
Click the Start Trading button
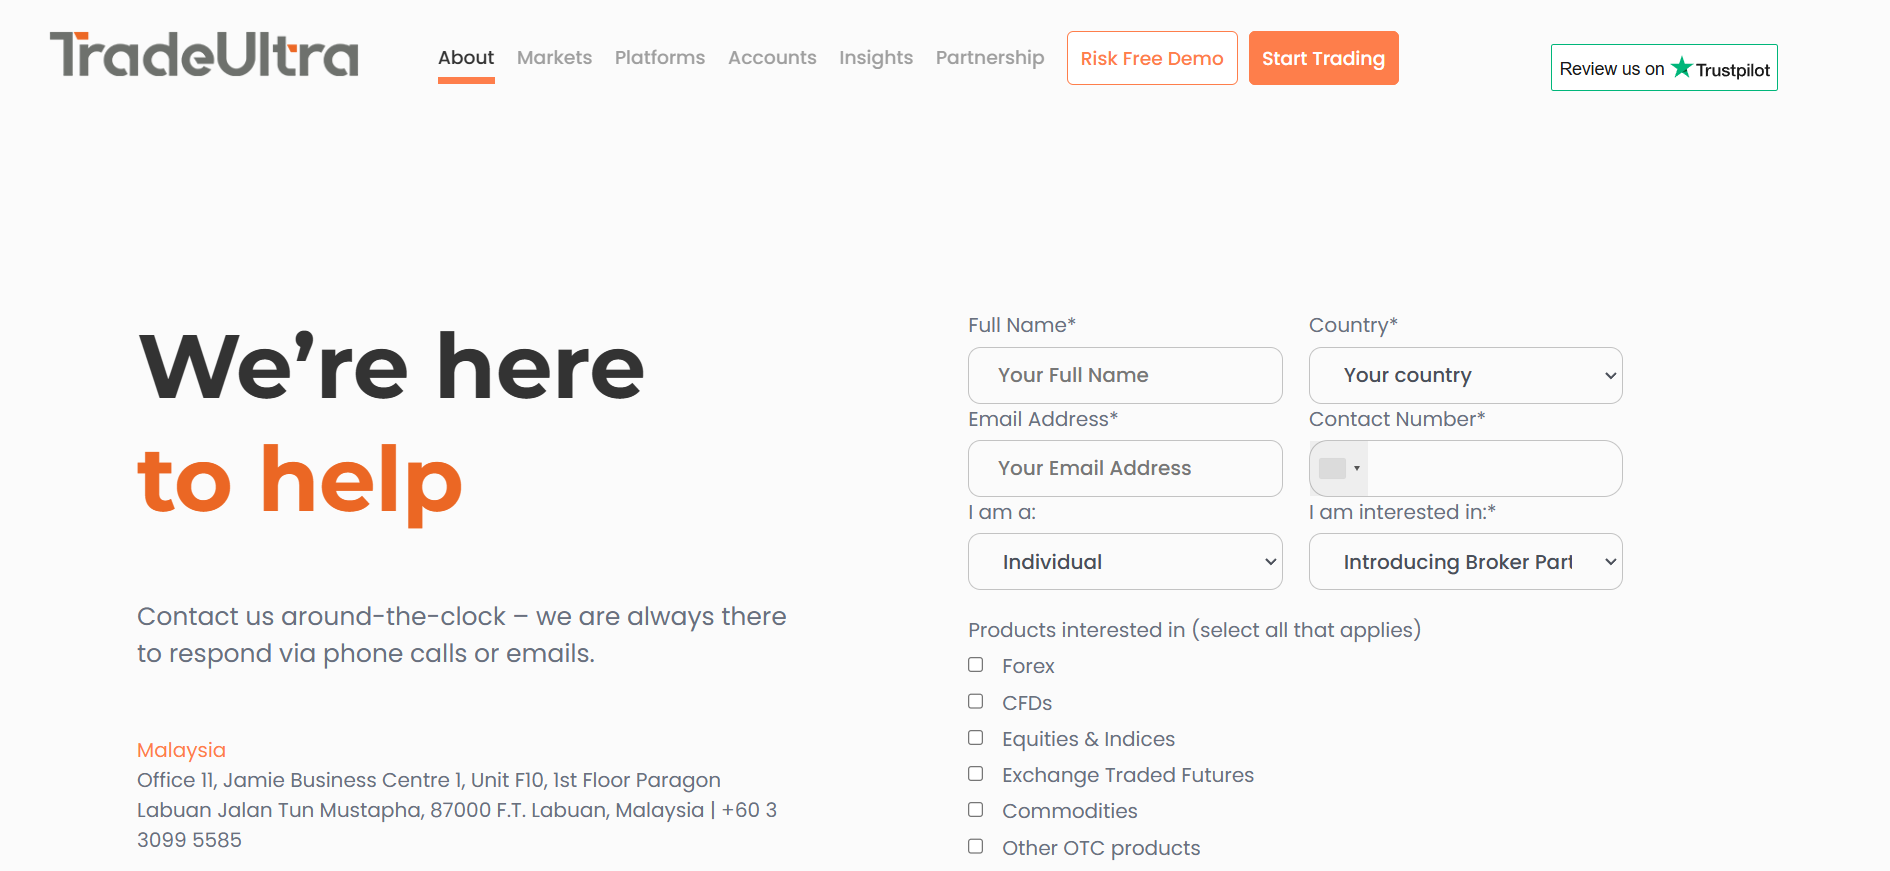pyautogui.click(x=1323, y=58)
